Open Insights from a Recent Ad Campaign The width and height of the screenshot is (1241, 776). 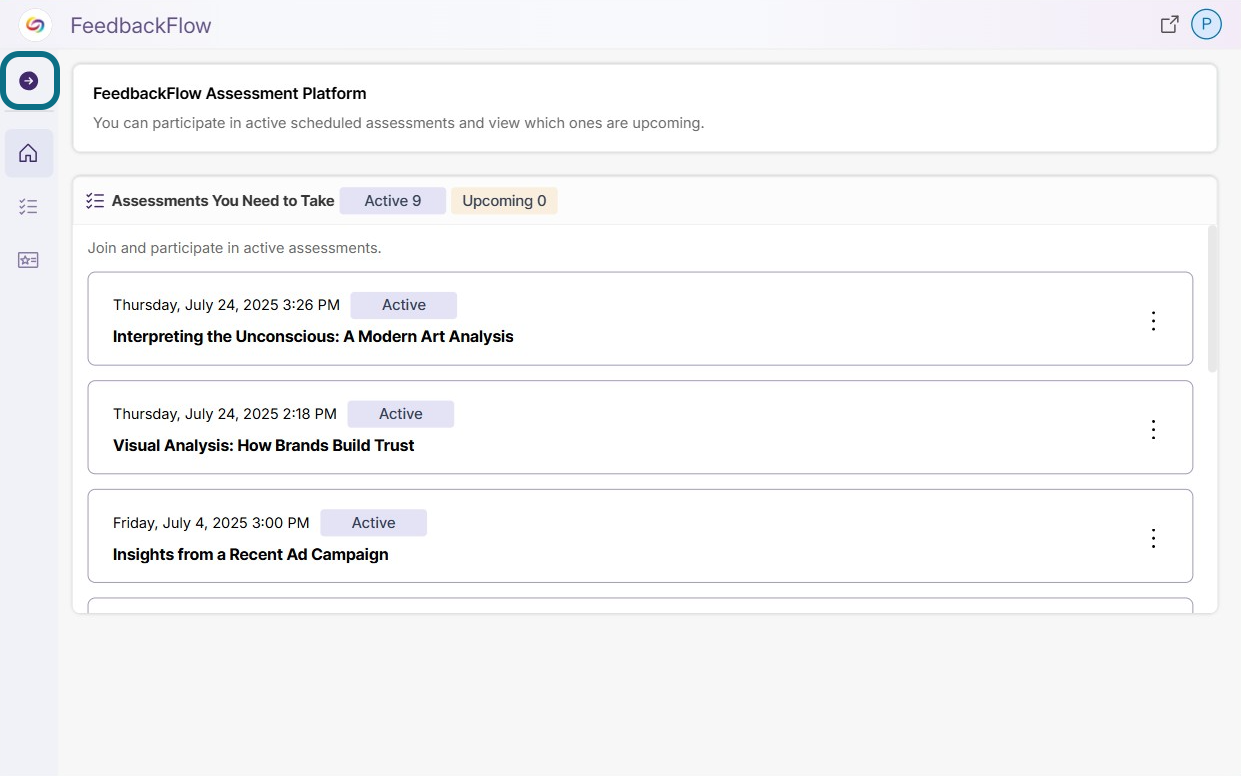[250, 555]
